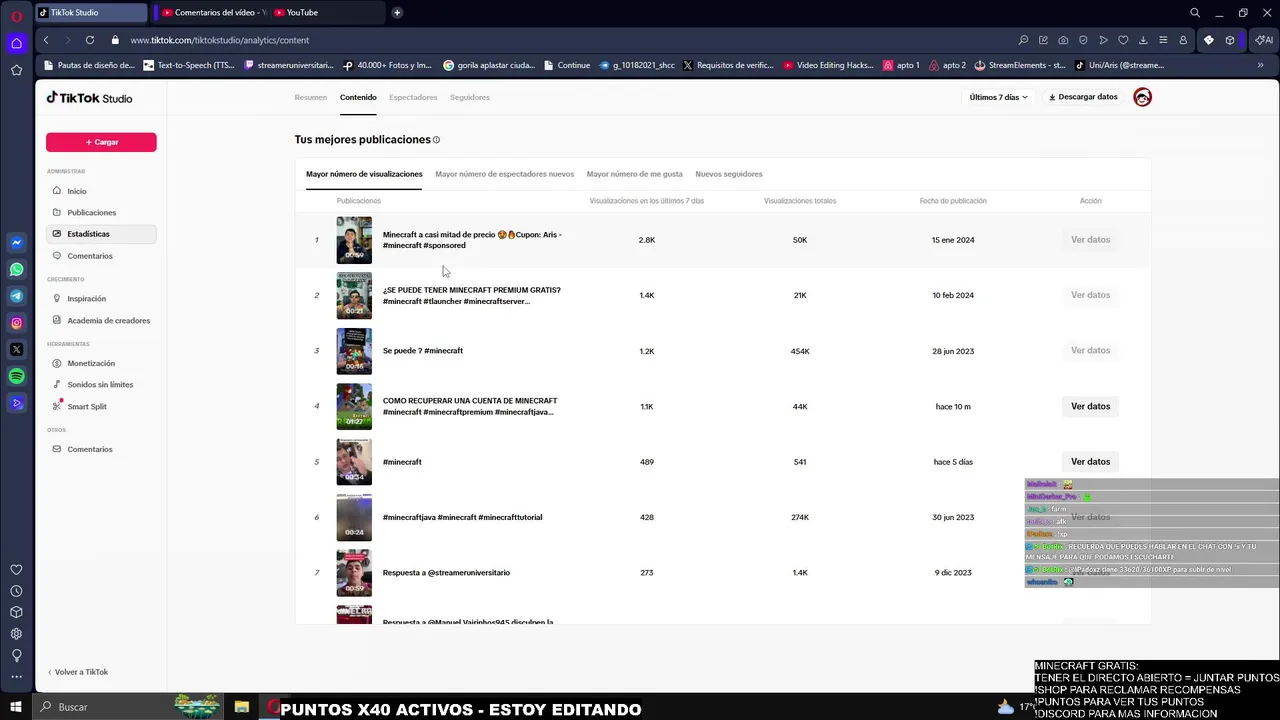Open File Explorer from the taskbar

point(242,707)
